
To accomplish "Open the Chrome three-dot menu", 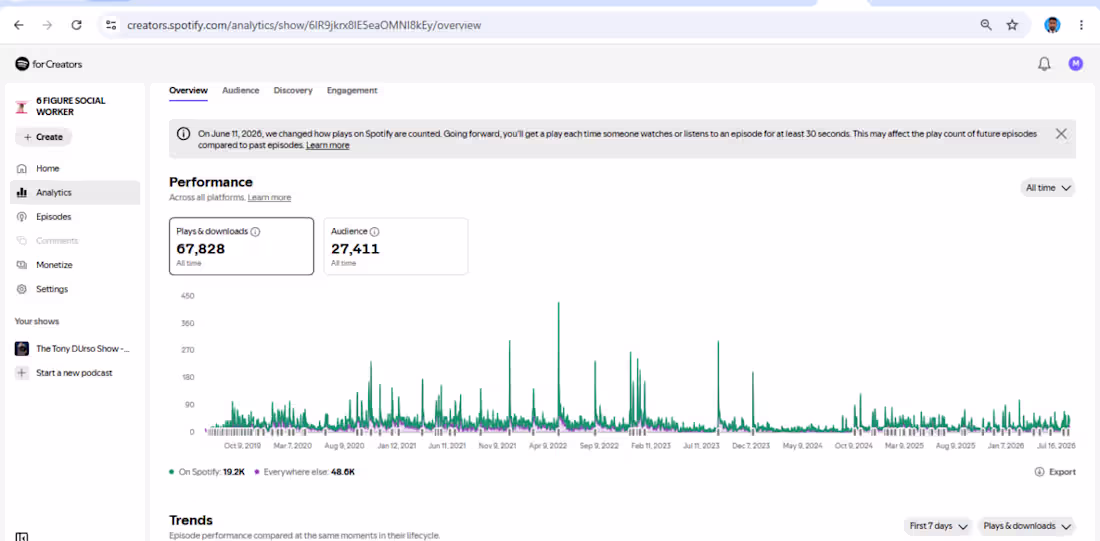I will point(1081,25).
